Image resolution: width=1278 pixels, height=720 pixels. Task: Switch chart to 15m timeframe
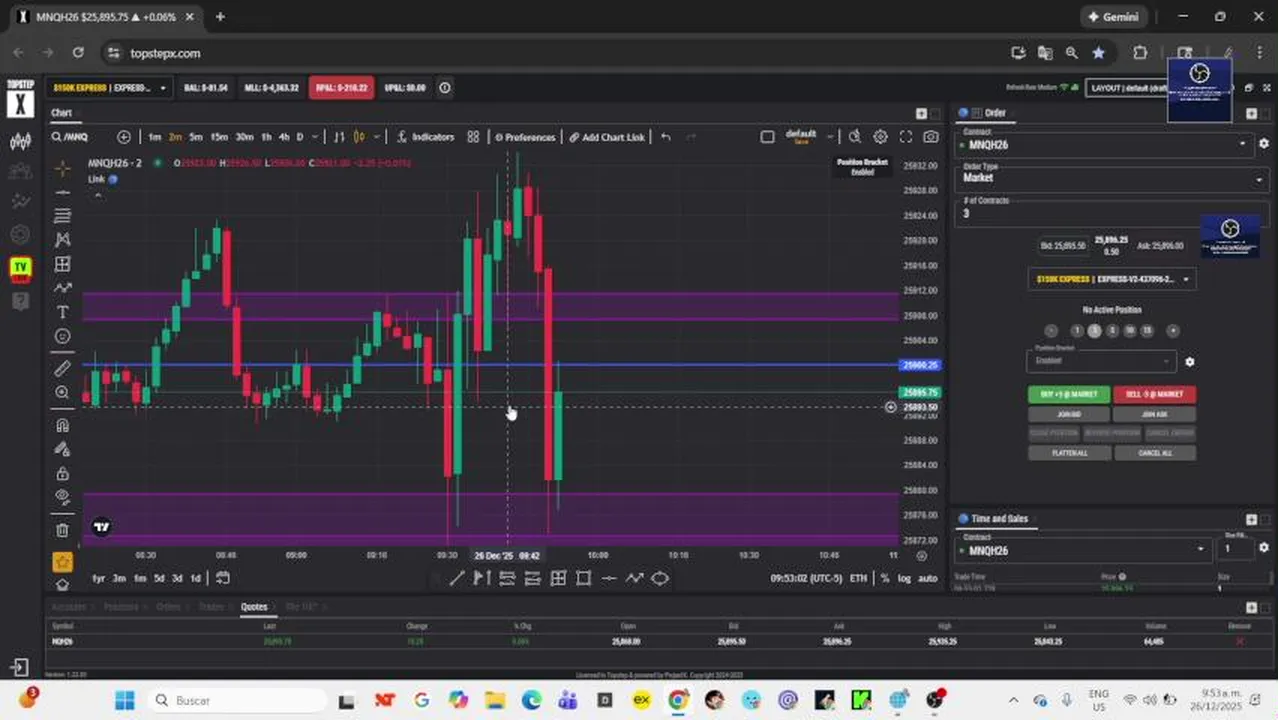218,137
